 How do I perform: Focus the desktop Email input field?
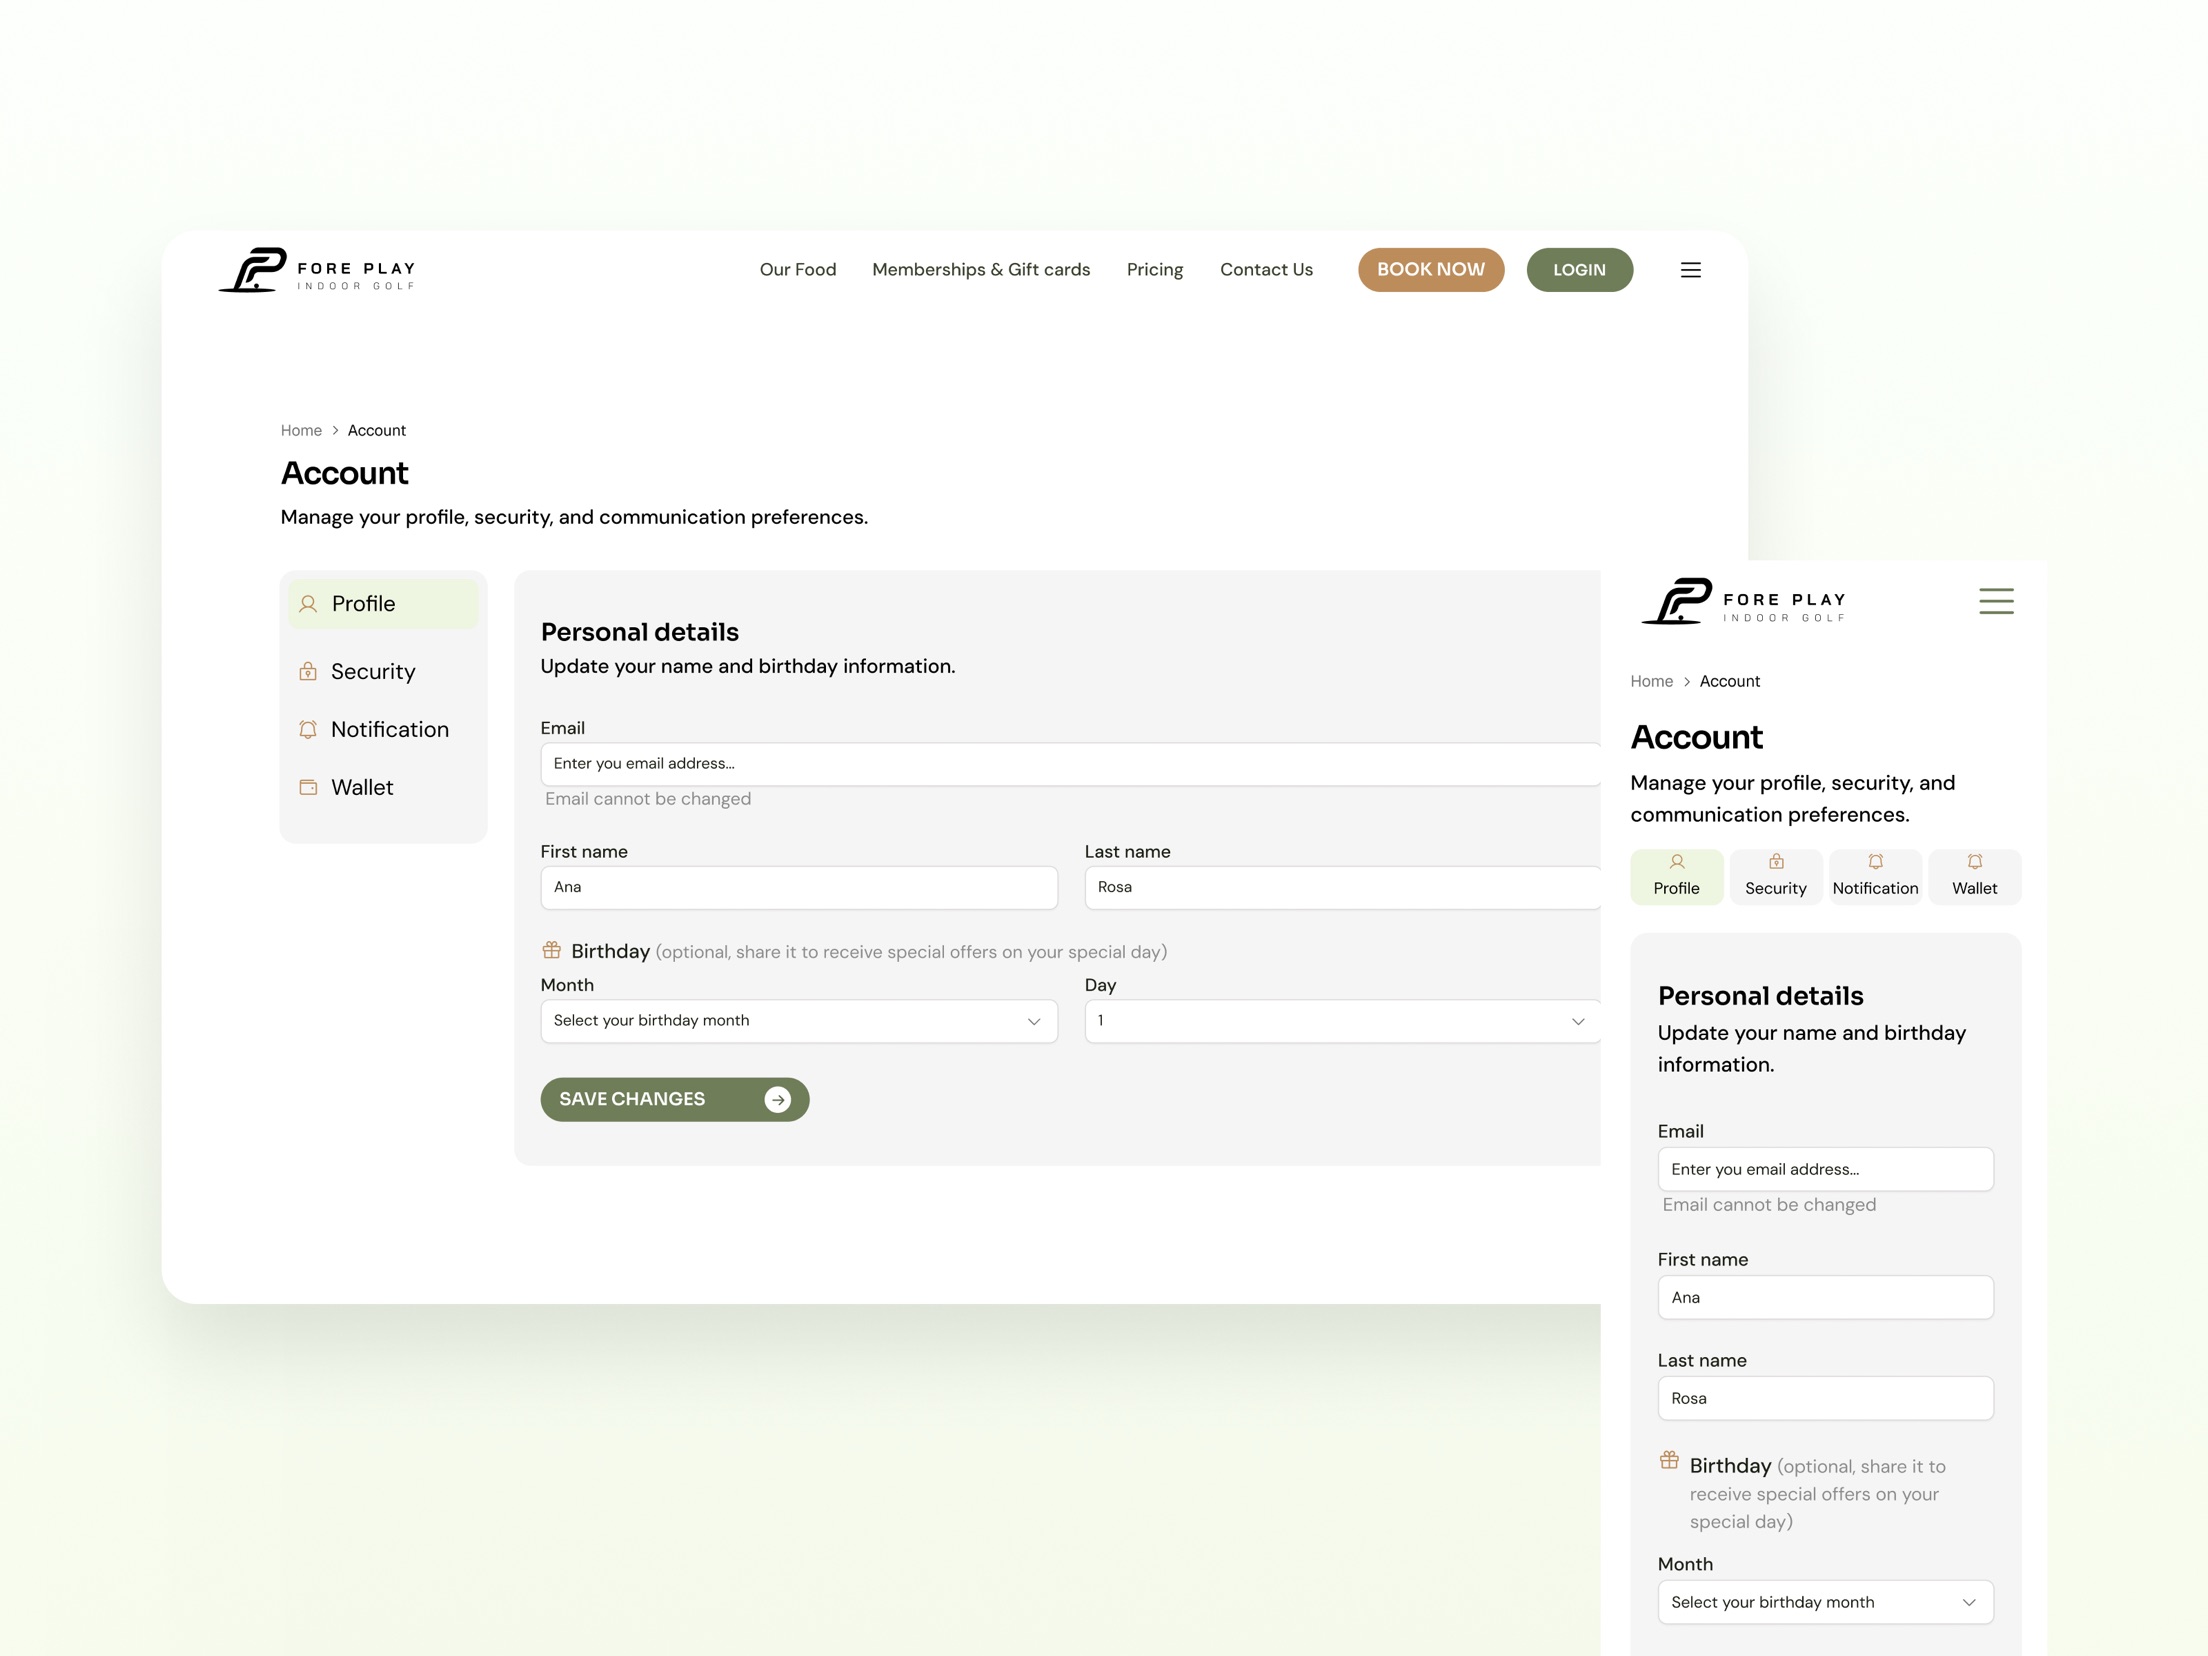1070,764
